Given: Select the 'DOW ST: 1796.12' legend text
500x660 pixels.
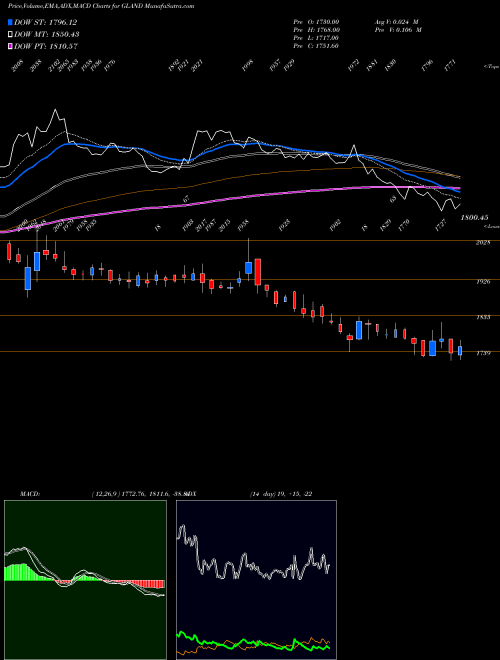Looking at the screenshot, I should (45, 22).
